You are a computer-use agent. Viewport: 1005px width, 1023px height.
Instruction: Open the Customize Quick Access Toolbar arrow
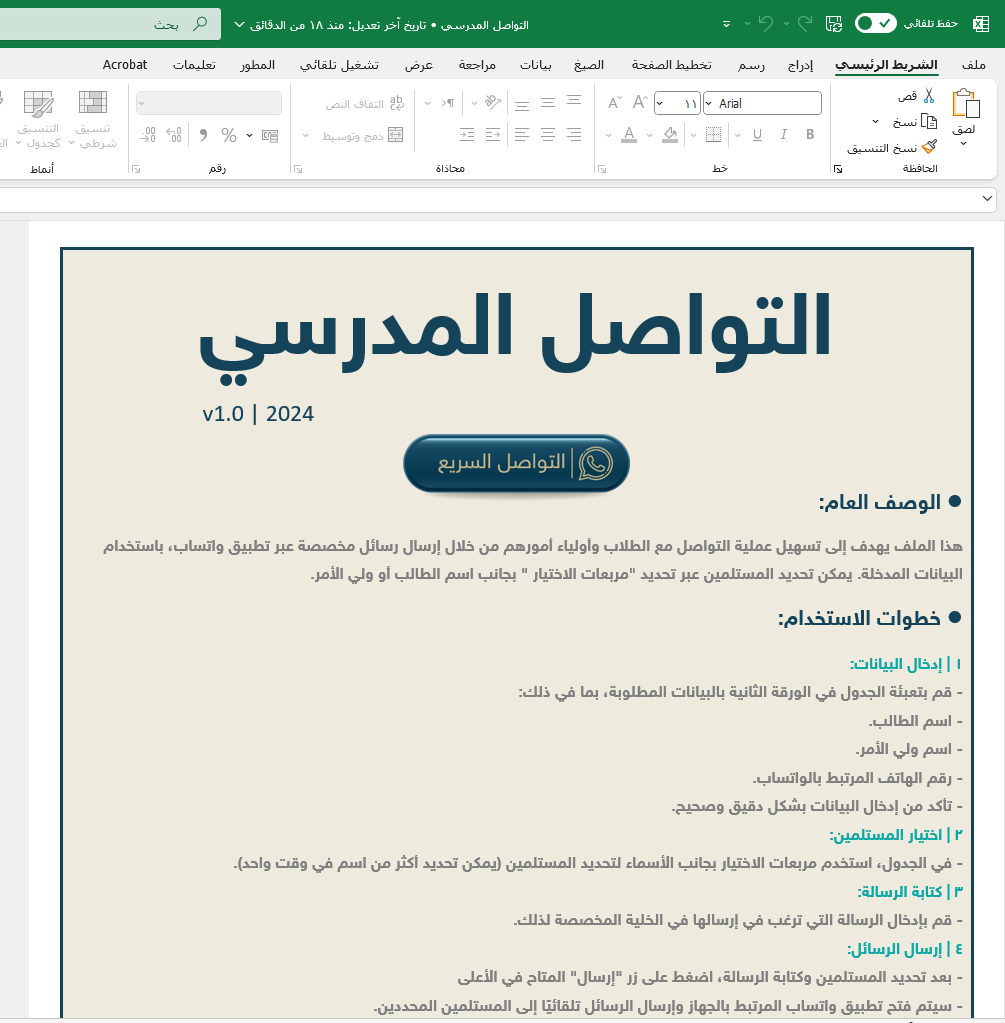point(726,24)
